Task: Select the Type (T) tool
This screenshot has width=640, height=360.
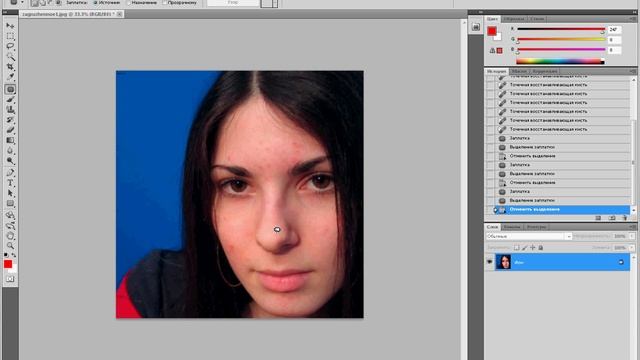Action: (10, 183)
